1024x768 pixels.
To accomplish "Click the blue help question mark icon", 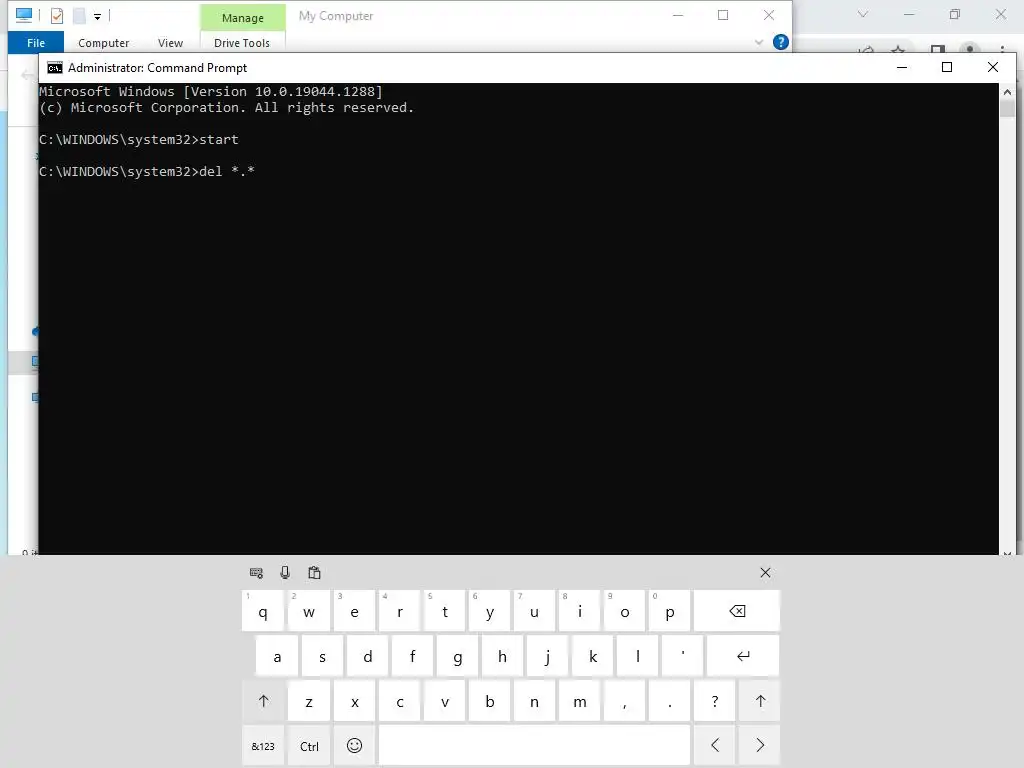I will (780, 42).
